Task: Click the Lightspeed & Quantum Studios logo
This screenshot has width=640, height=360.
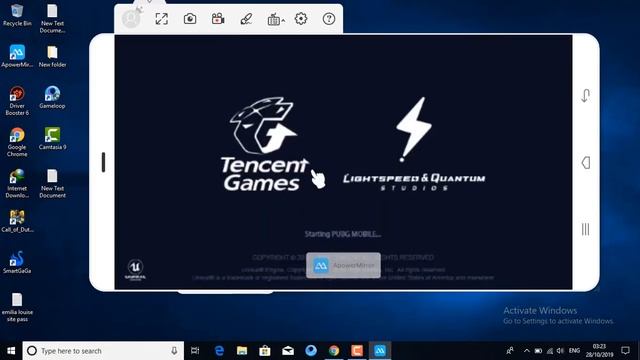Action: click(x=414, y=144)
